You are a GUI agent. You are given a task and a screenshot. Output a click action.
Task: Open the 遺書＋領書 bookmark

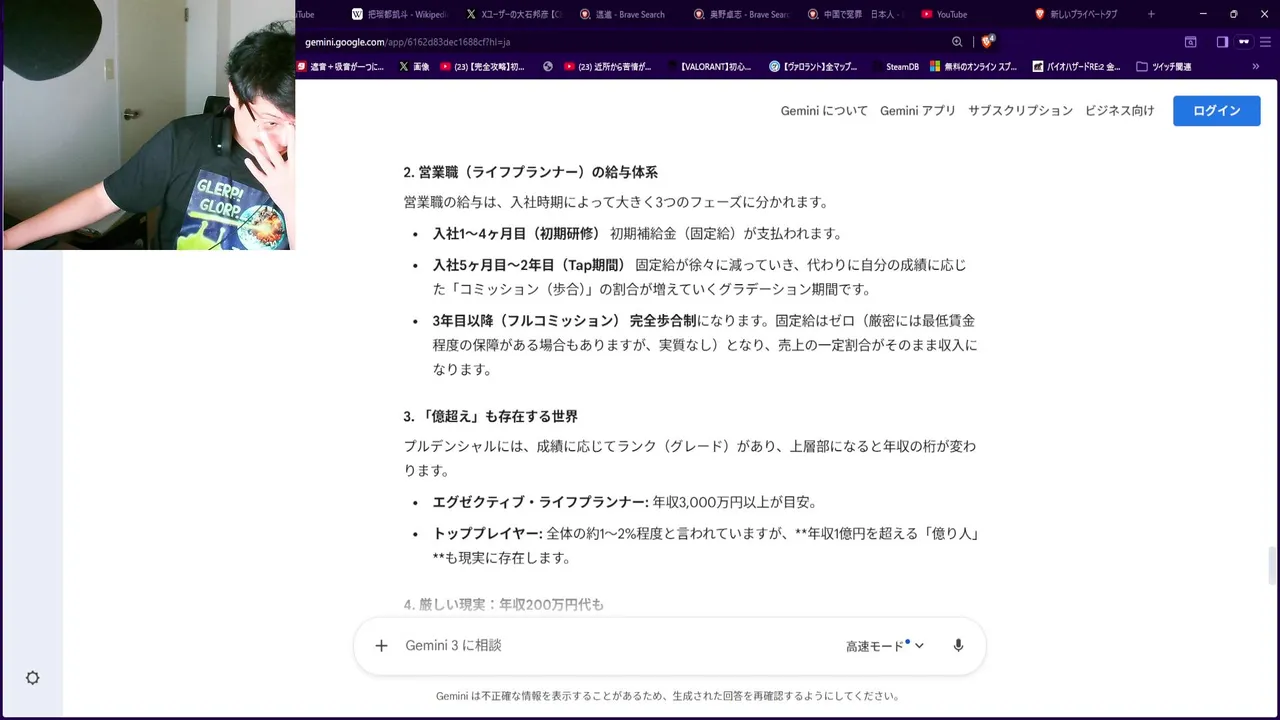pyautogui.click(x=340, y=67)
